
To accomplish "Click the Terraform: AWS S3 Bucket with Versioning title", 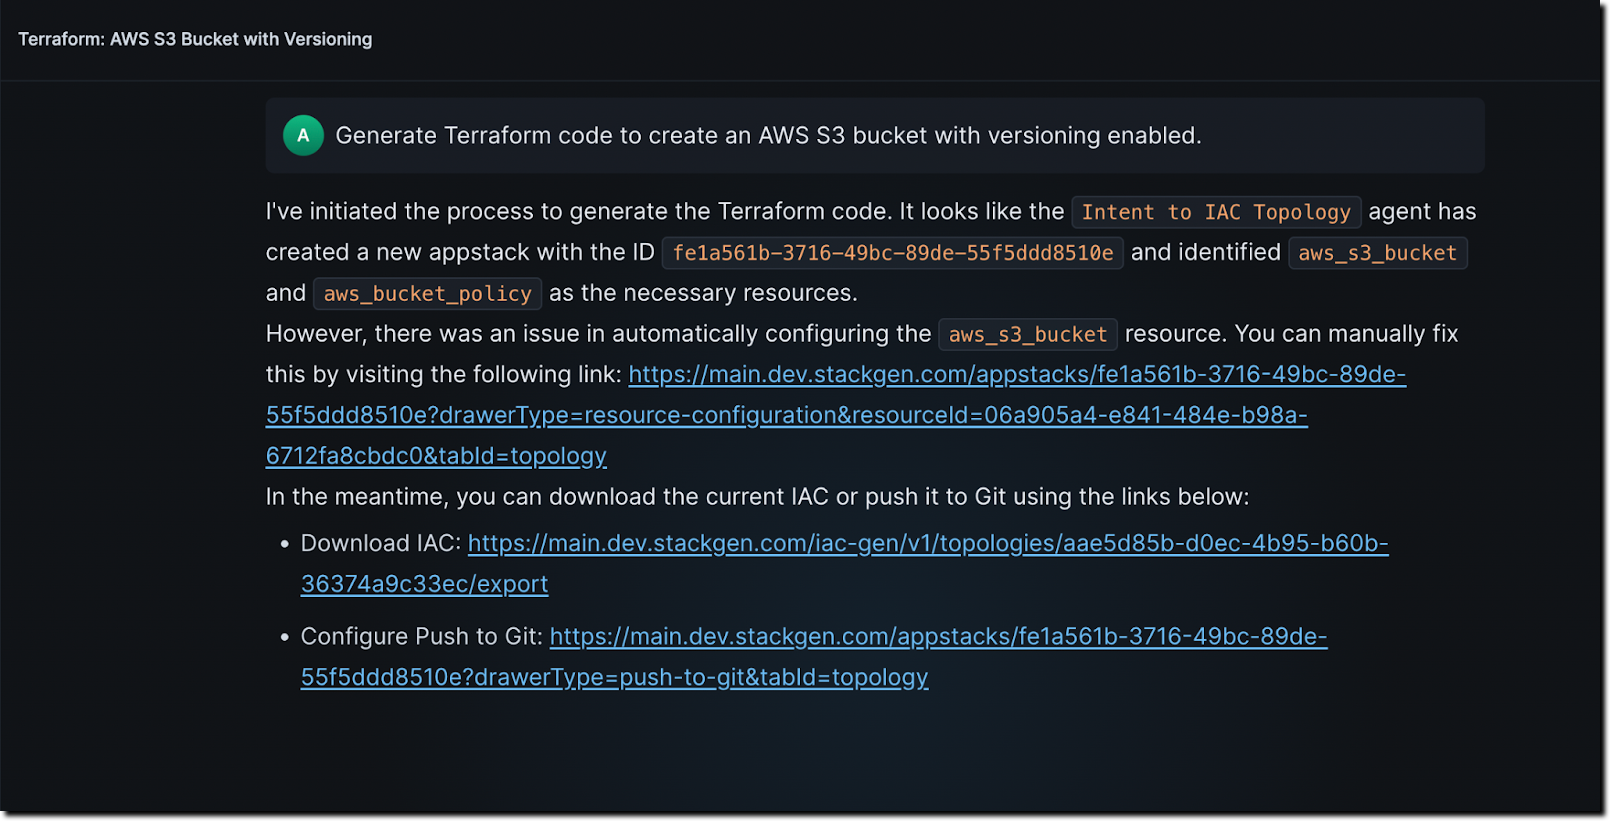I will click(195, 39).
